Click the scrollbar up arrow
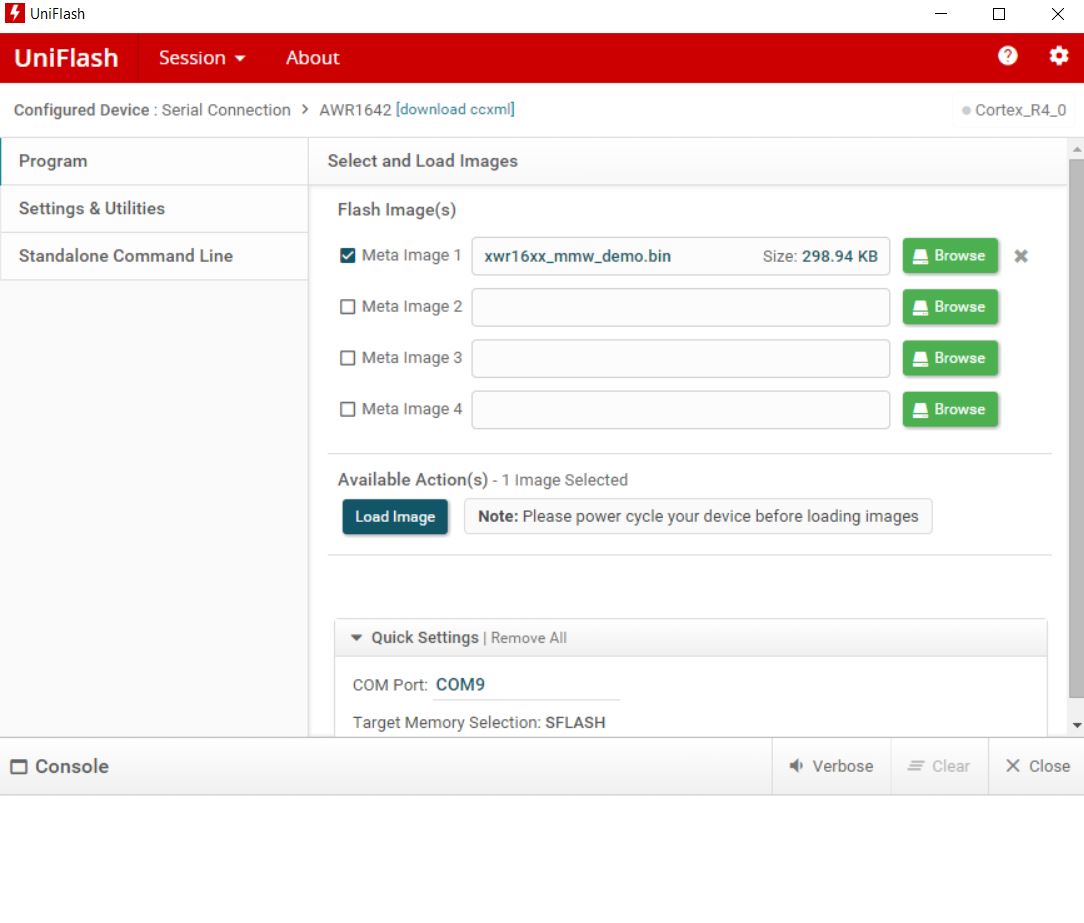The width and height of the screenshot is (1084, 923). (1076, 149)
